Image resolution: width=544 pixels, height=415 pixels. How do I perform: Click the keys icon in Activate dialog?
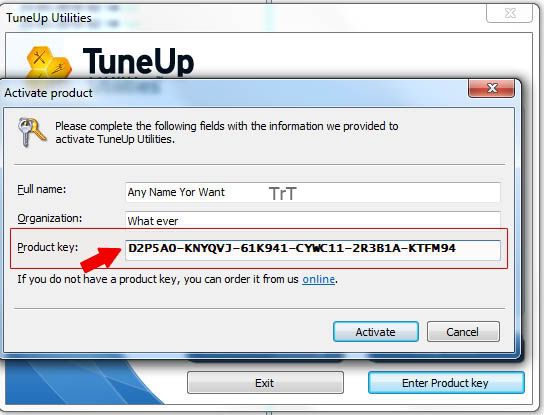[32, 132]
